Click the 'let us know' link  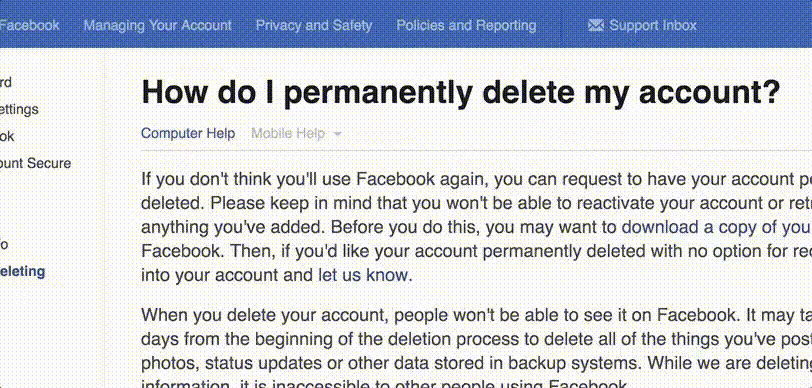pyautogui.click(x=363, y=275)
